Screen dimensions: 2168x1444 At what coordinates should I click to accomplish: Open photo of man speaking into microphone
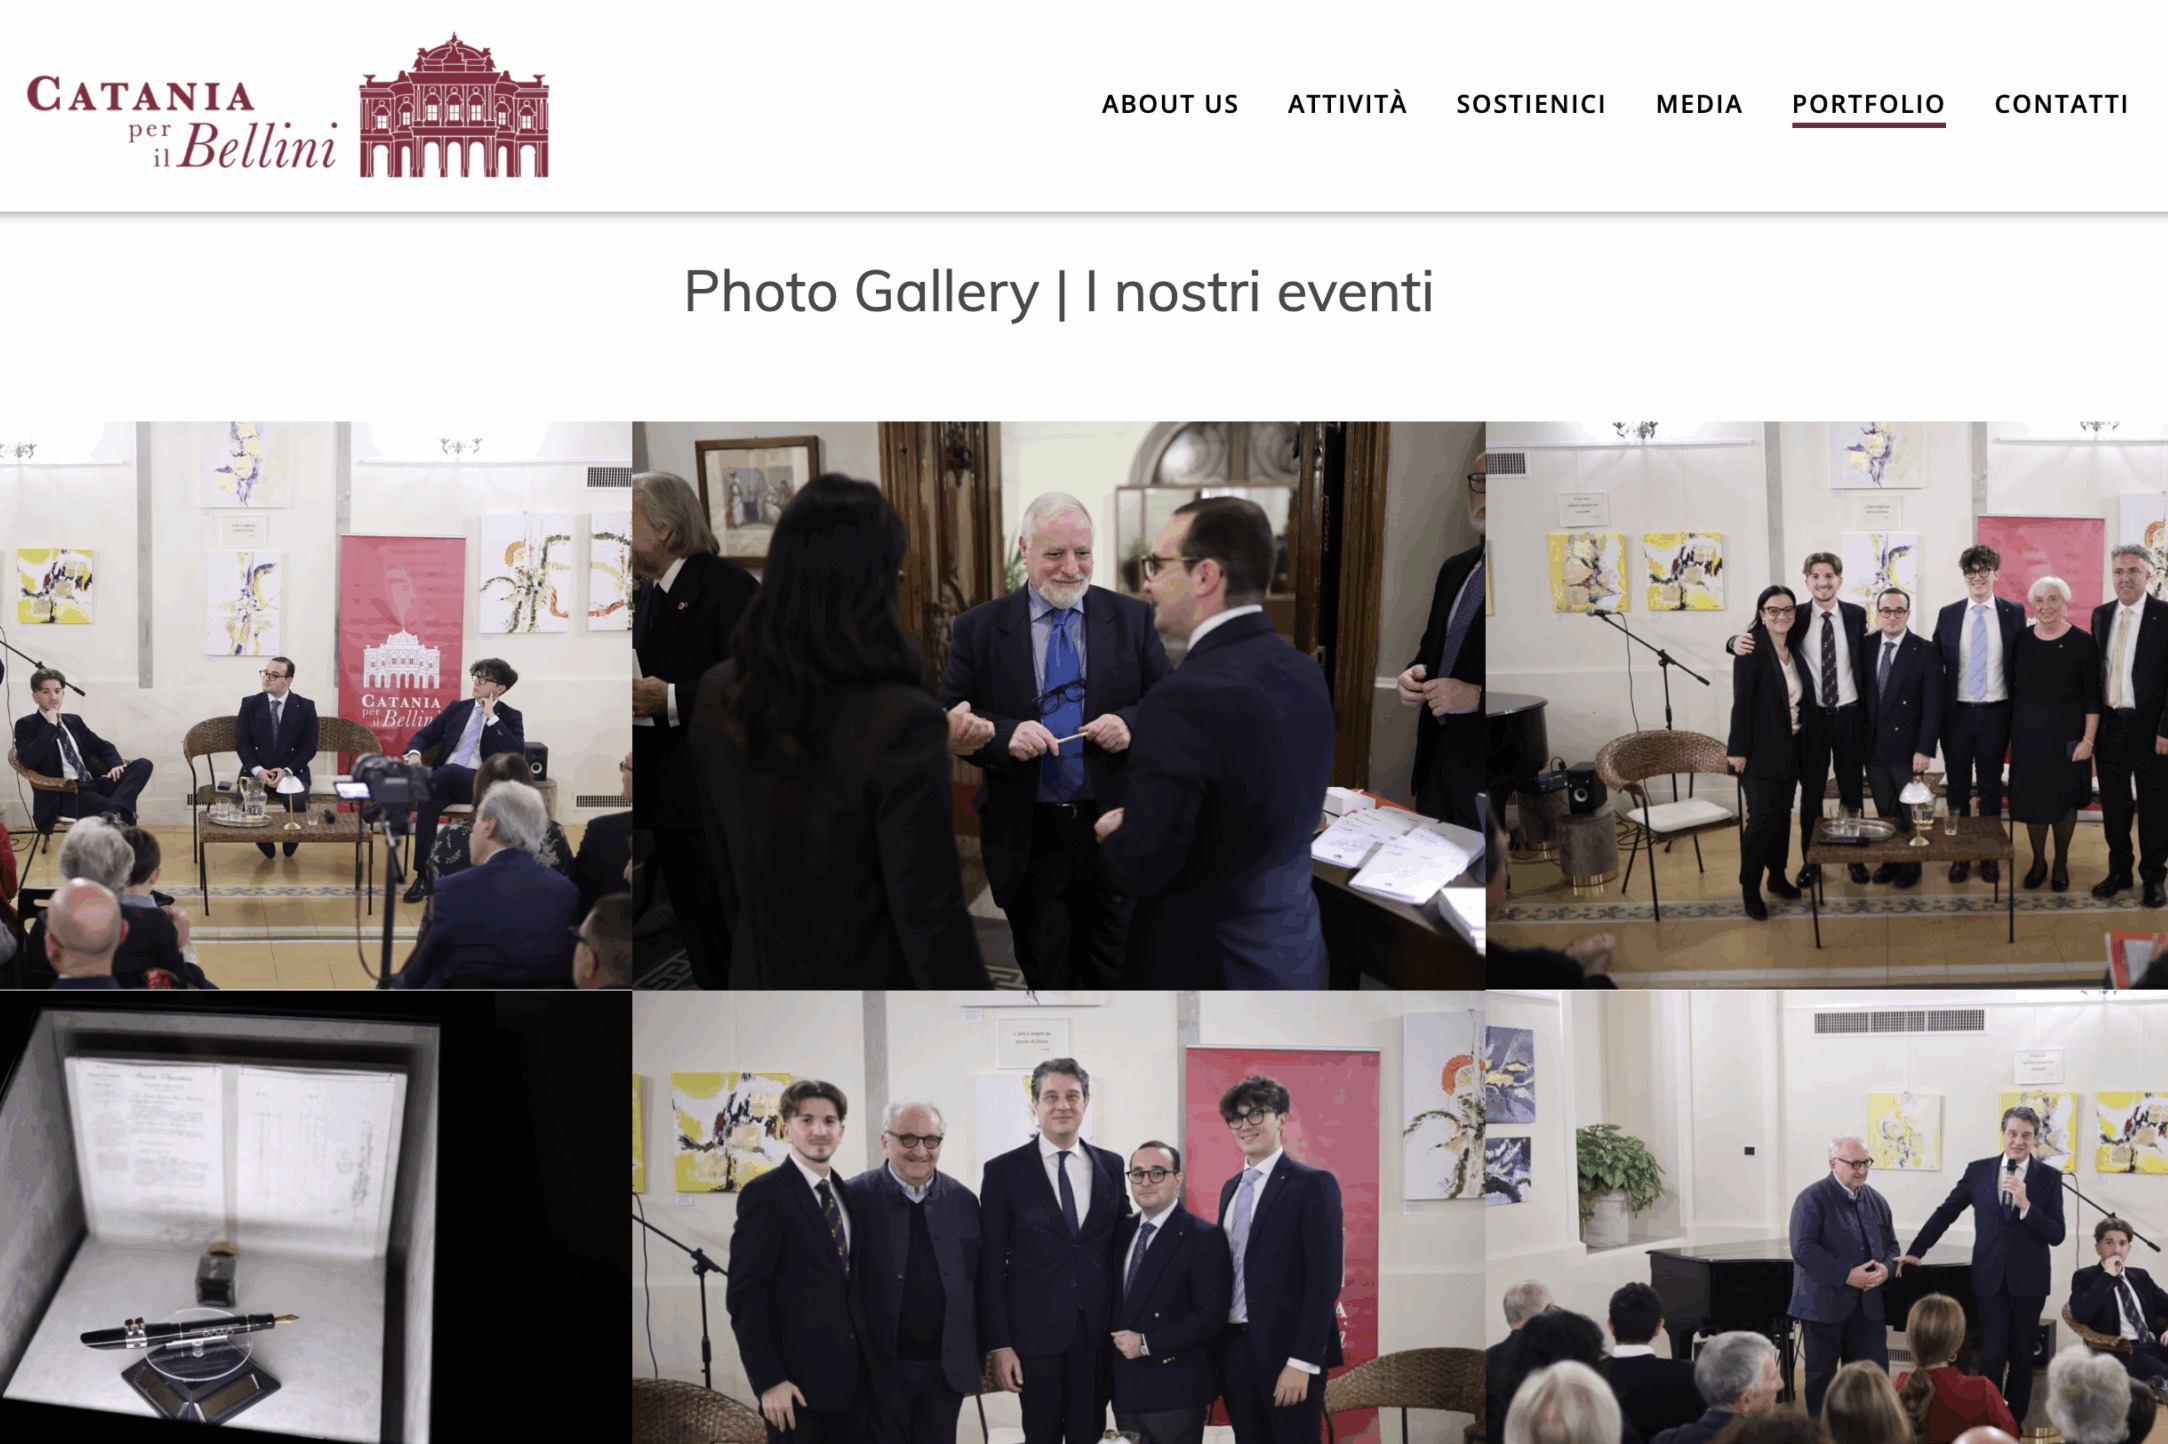(x=1826, y=1217)
